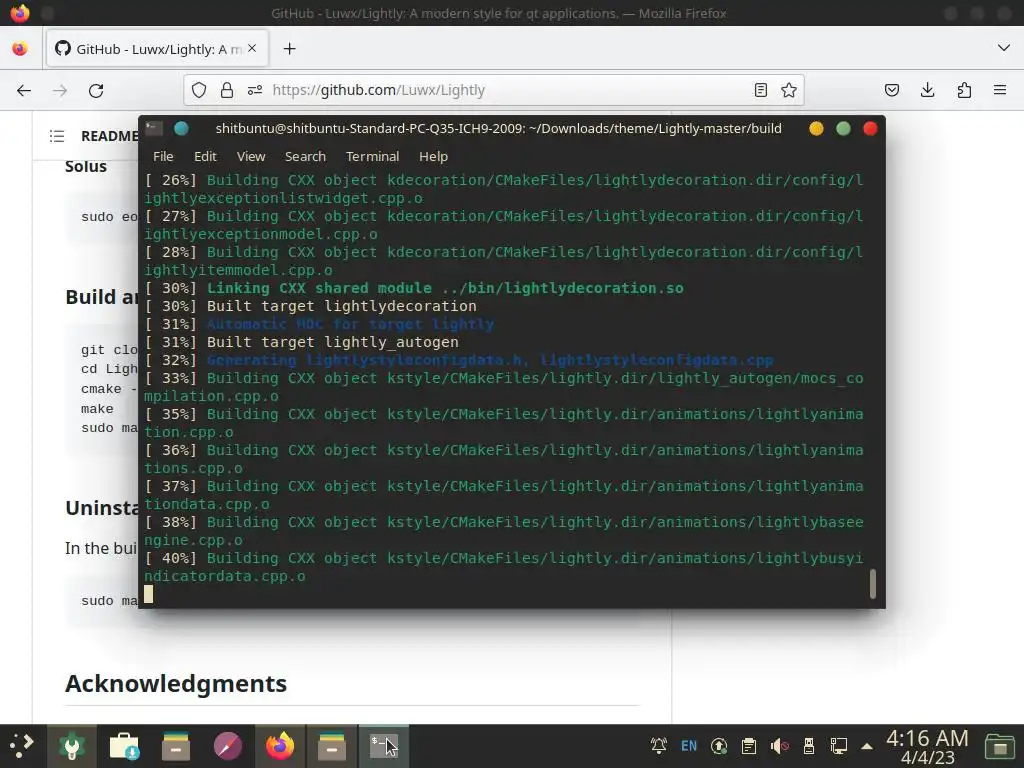Click the EN keyboard layout indicator

tap(688, 745)
